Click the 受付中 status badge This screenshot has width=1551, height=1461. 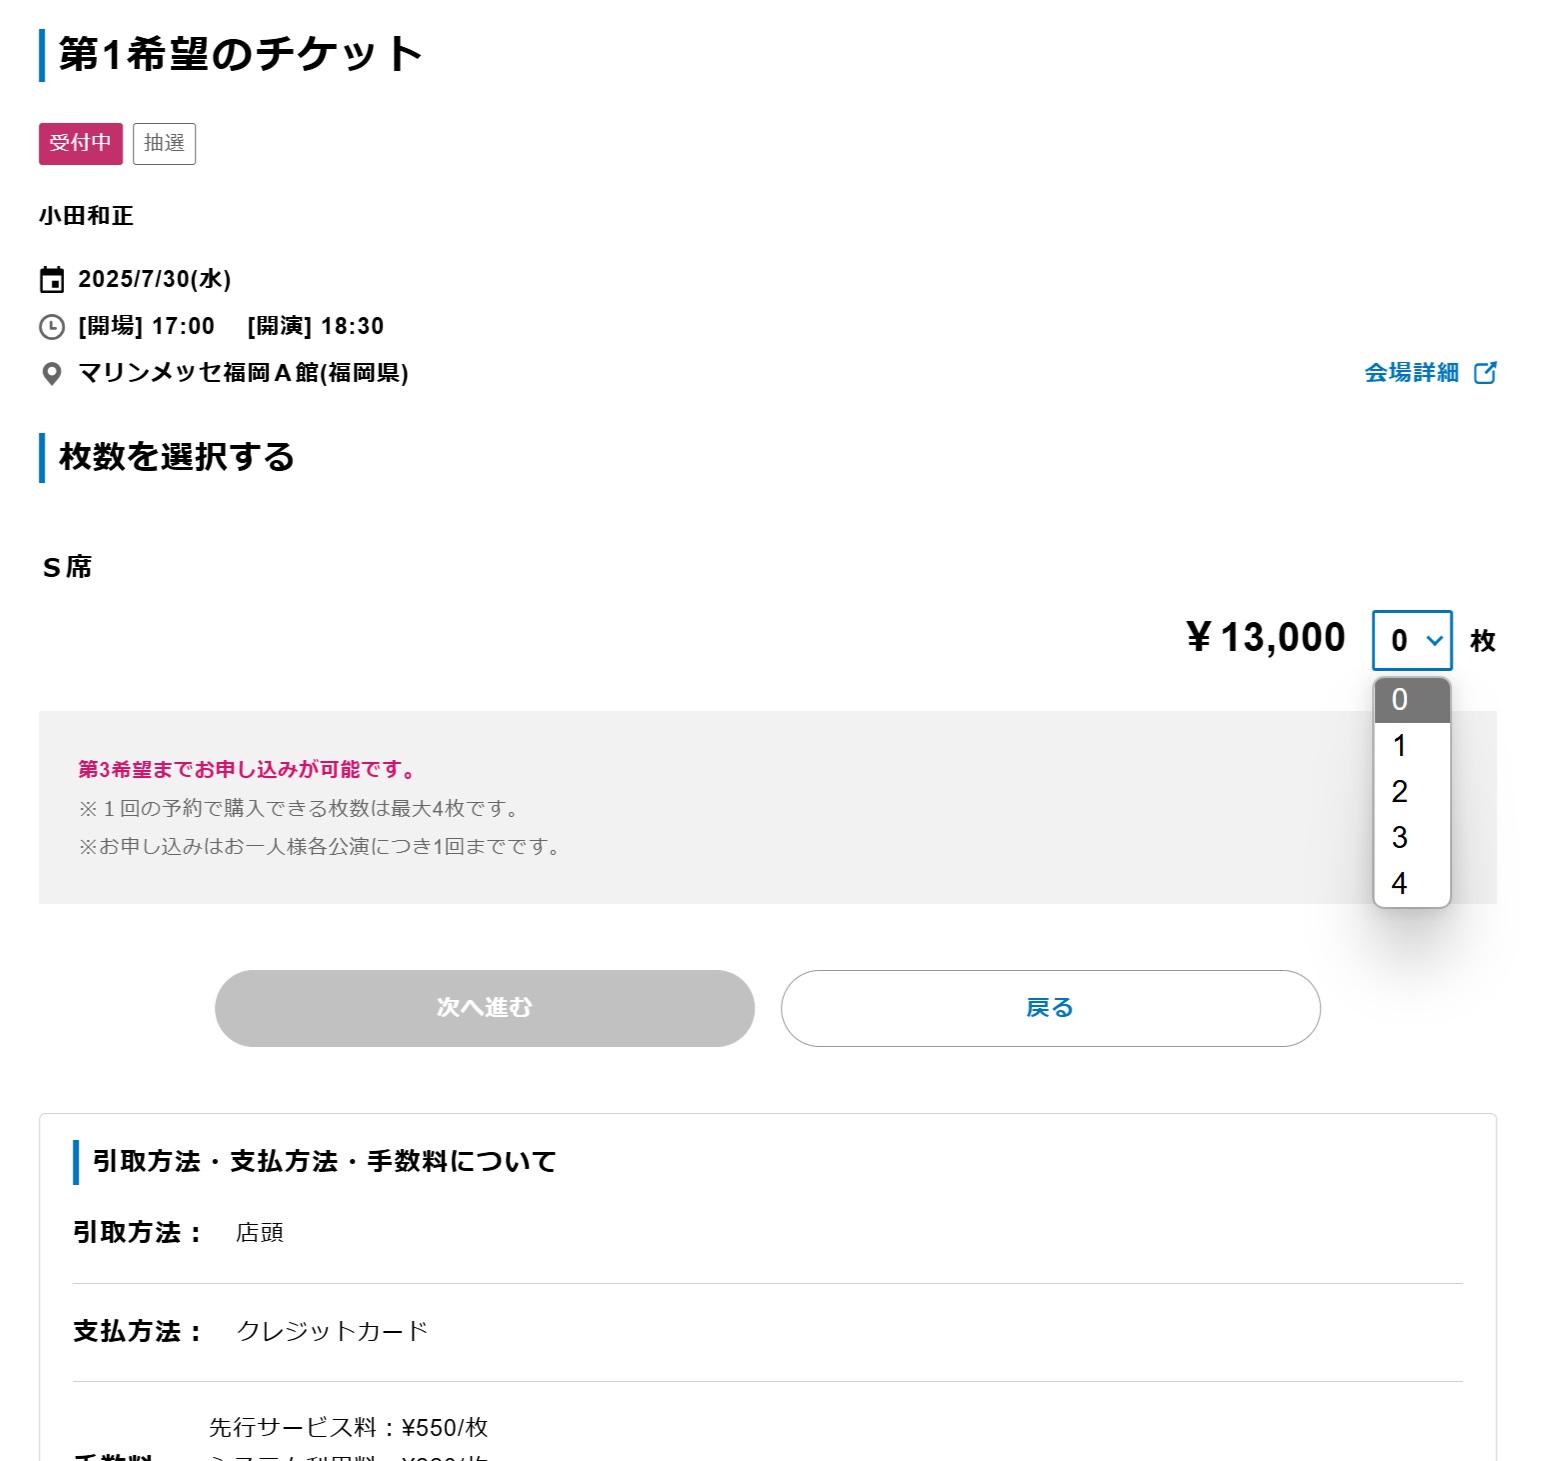(x=81, y=144)
